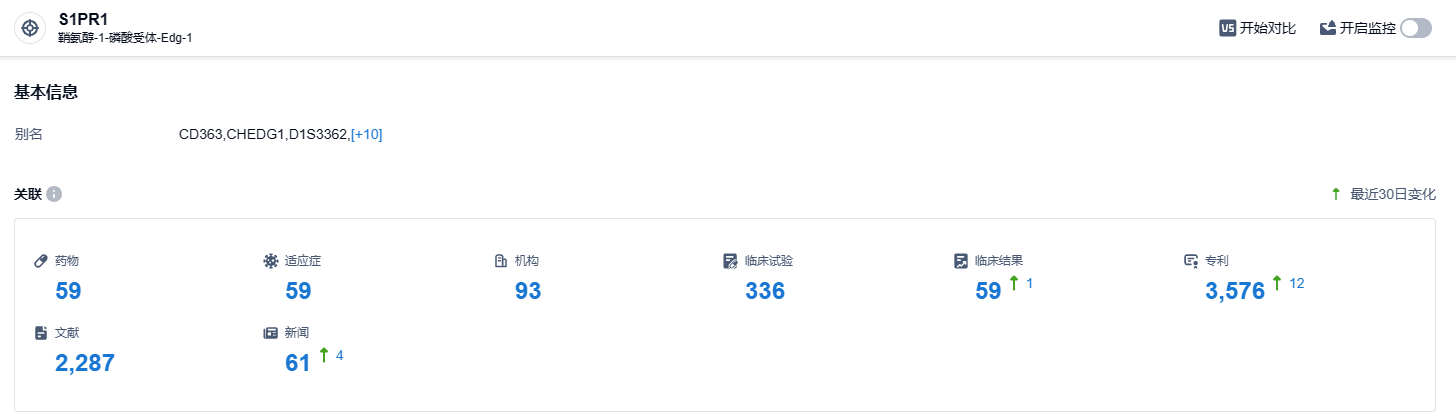Screen dimensions: 1456x419
Task: Click the green arrow next to 临床结果 count
Action: pyautogui.click(x=1014, y=284)
